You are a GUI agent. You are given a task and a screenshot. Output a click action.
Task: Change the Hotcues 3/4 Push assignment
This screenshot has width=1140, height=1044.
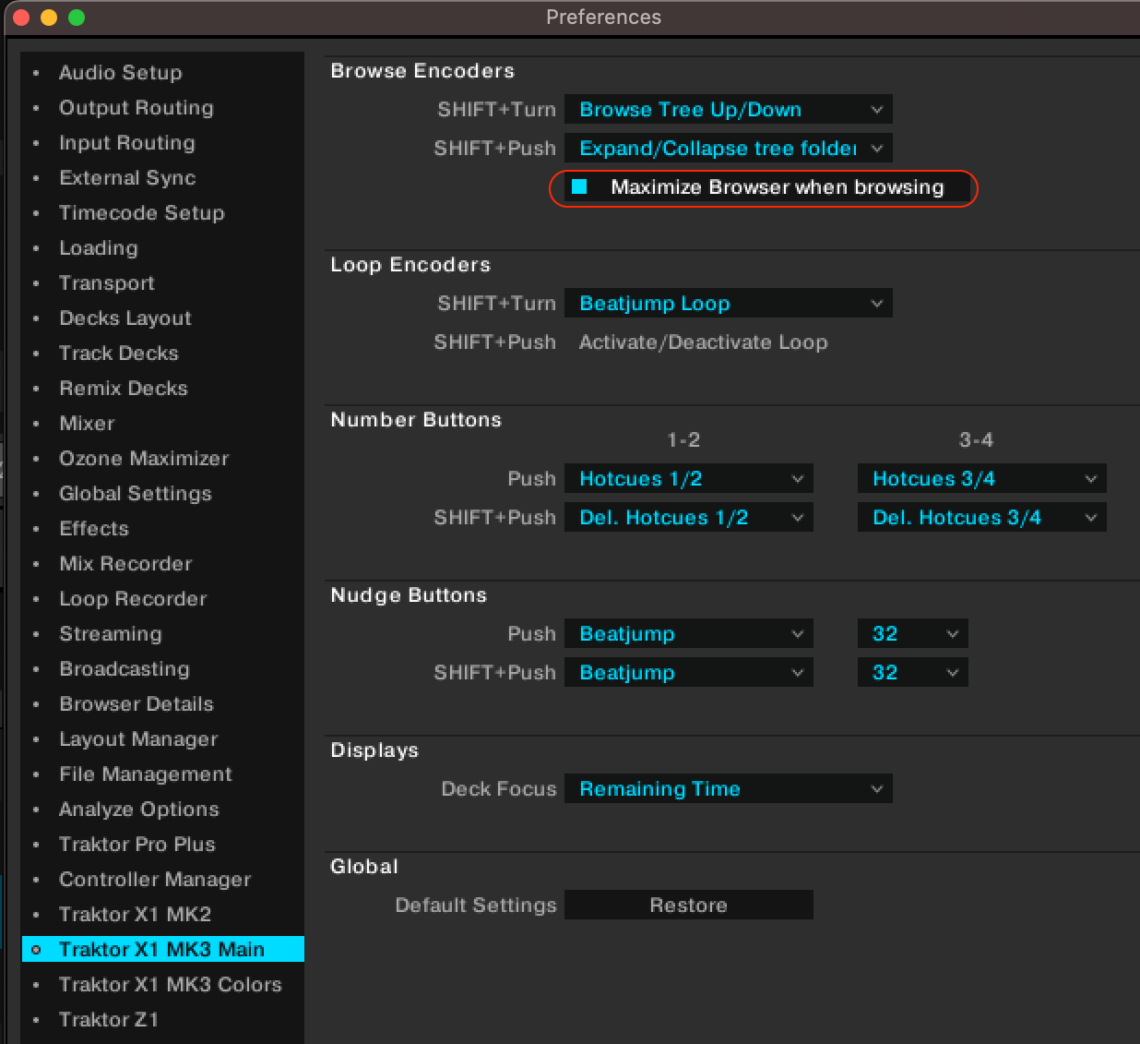[981, 478]
